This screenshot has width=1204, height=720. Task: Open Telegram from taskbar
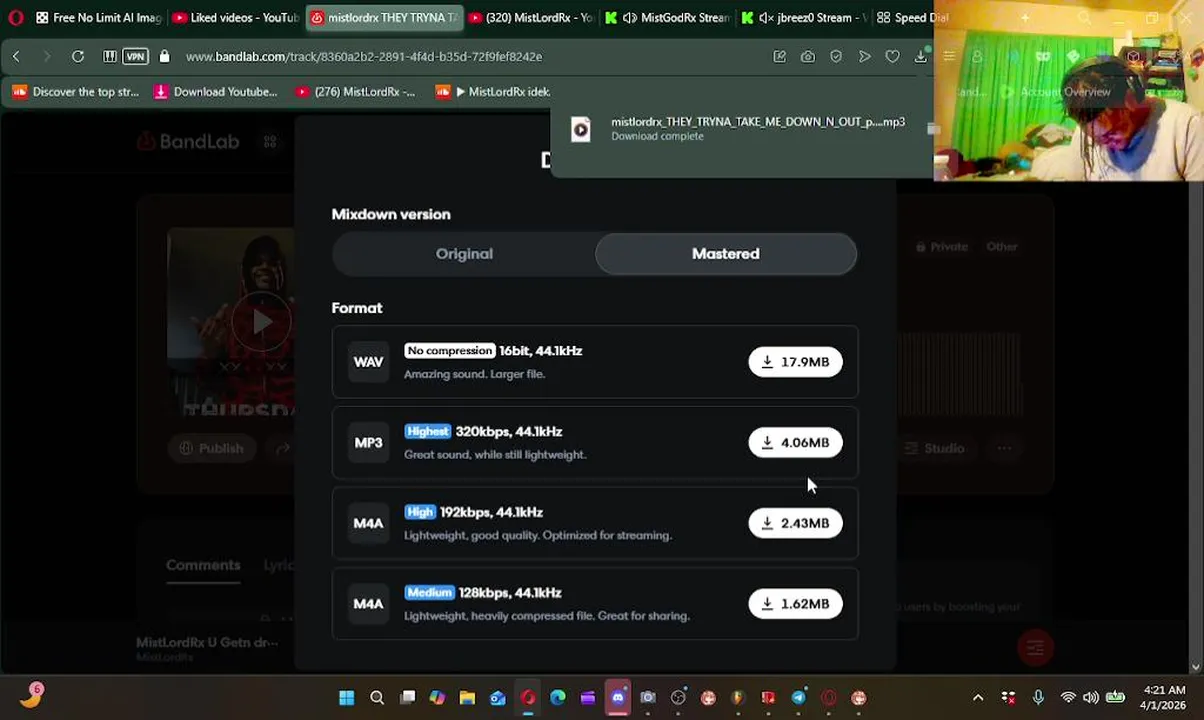[x=798, y=698]
